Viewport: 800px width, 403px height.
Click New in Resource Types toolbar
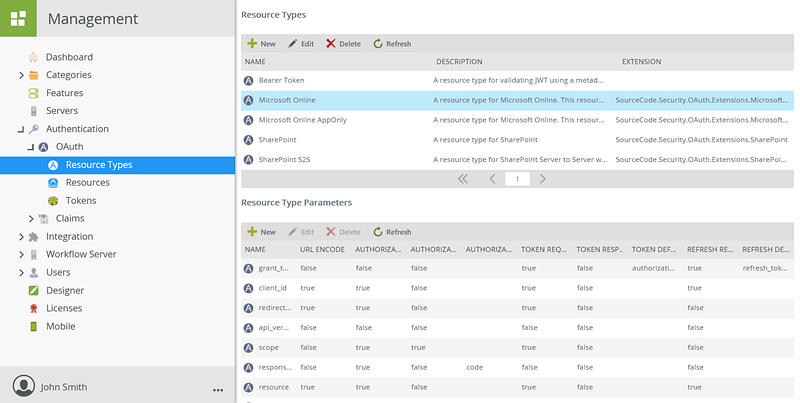point(261,44)
